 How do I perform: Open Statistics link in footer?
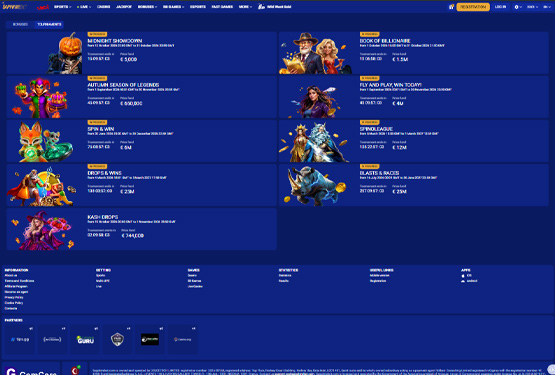coord(285,275)
